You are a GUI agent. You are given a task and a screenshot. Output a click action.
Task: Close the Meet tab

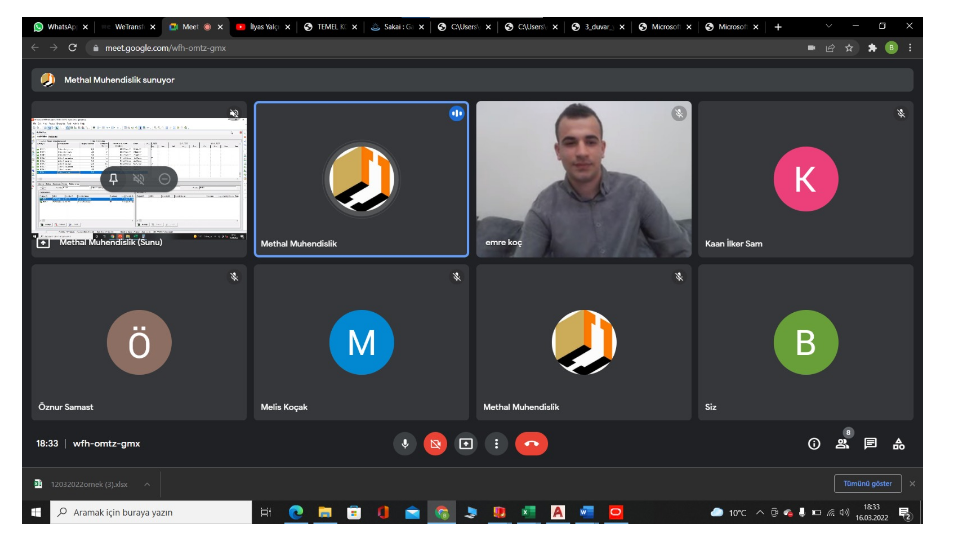(220, 27)
